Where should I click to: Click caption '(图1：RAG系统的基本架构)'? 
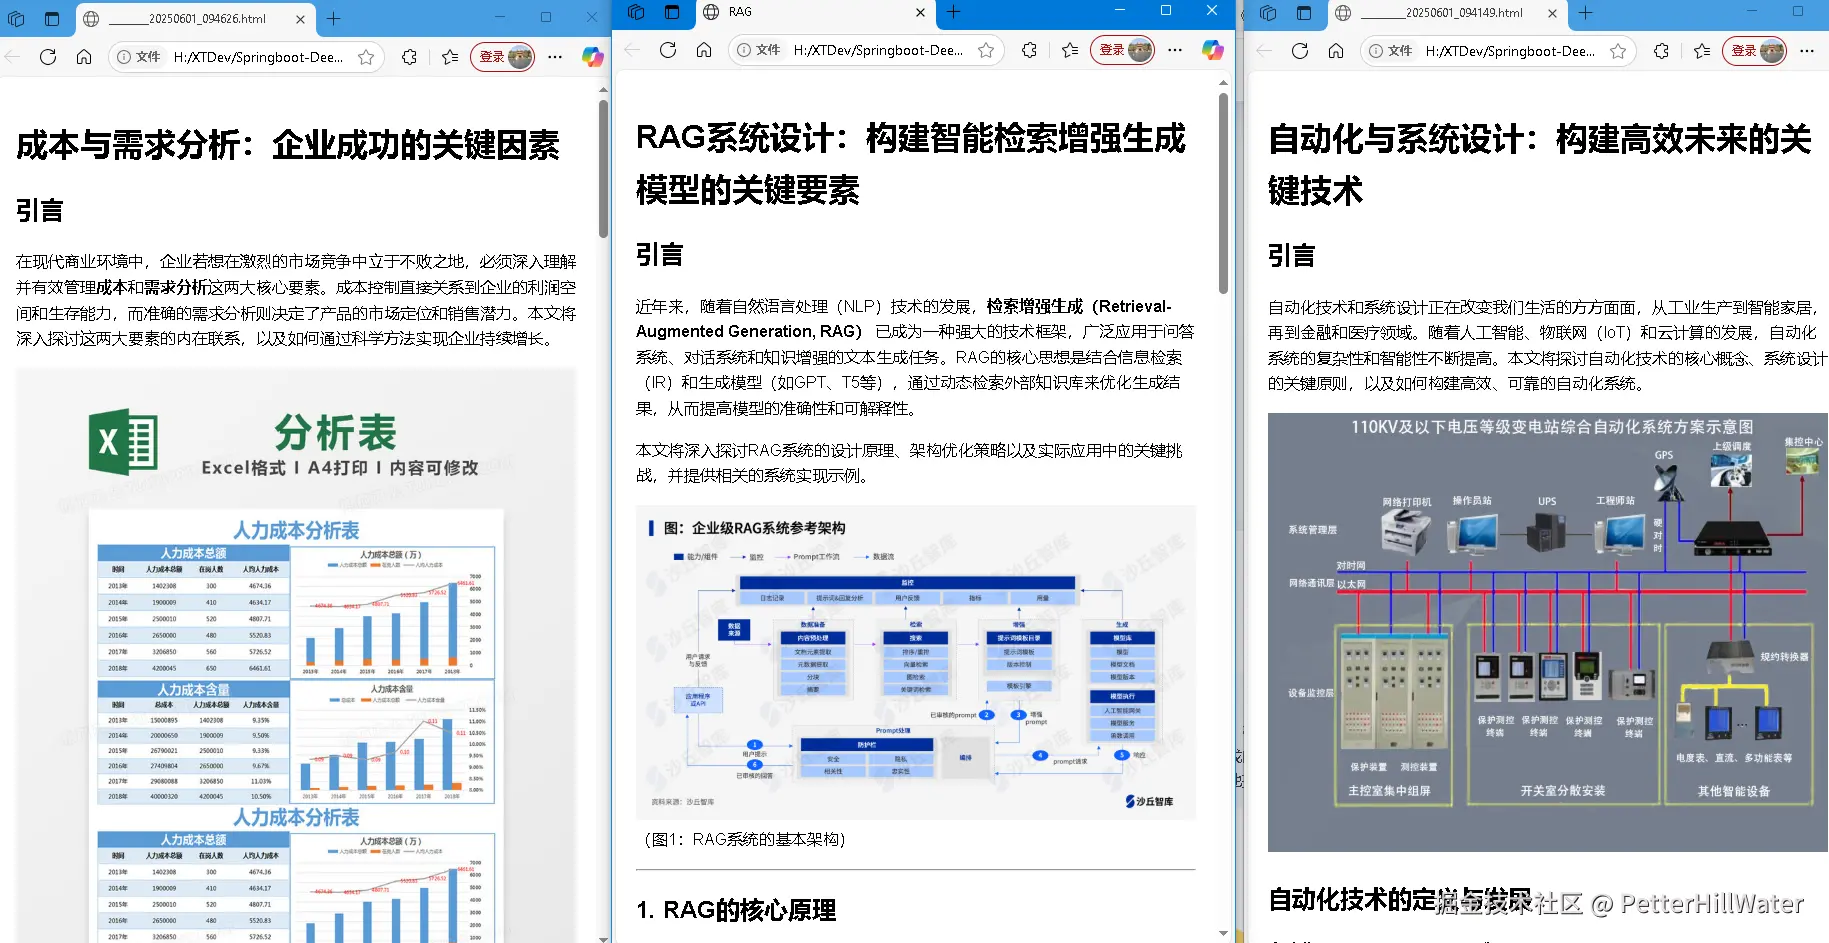pos(745,840)
